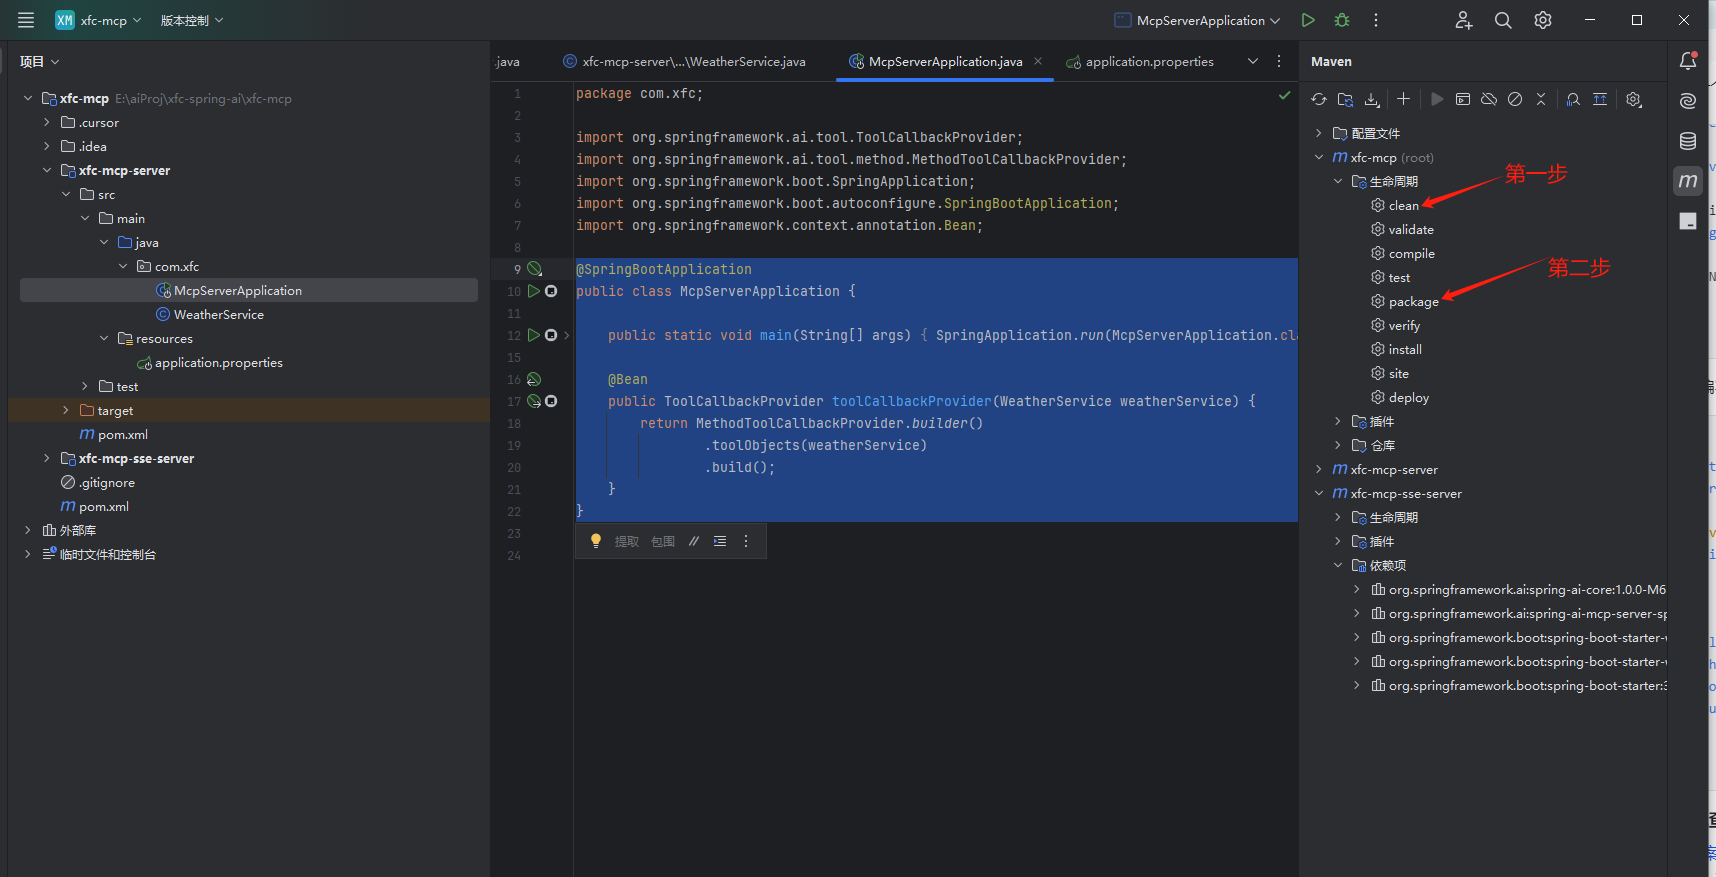This screenshot has height=877, width=1716.
Task: Open editor tab options menu
Action: (1279, 62)
